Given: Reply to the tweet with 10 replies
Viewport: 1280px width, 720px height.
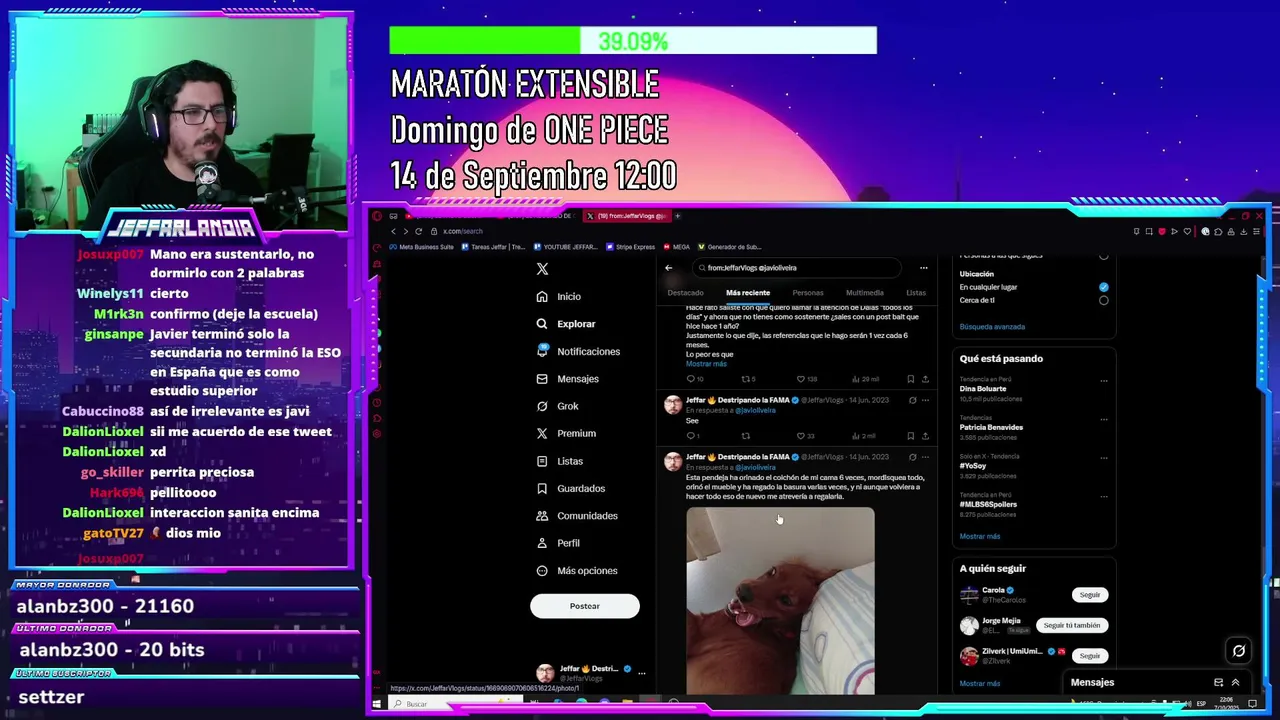Looking at the screenshot, I should click(694, 380).
